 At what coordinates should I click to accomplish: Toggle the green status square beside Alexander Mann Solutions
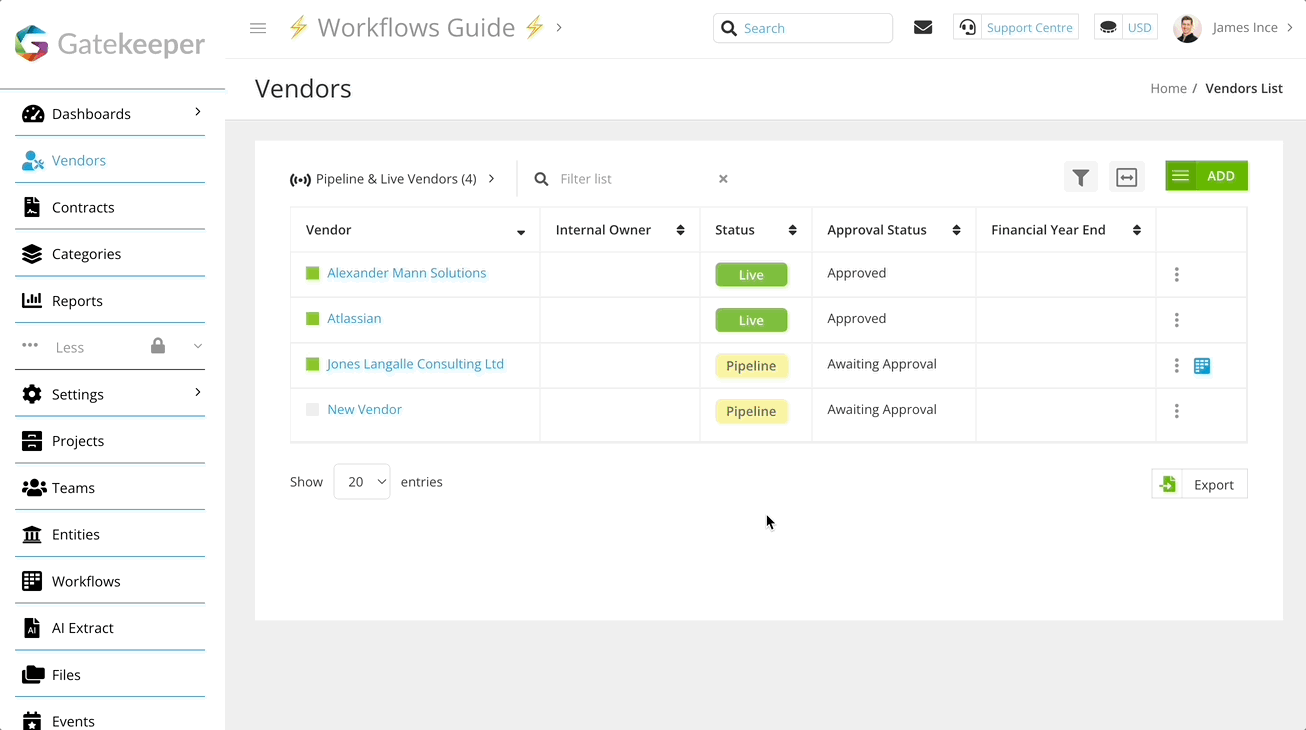(312, 272)
